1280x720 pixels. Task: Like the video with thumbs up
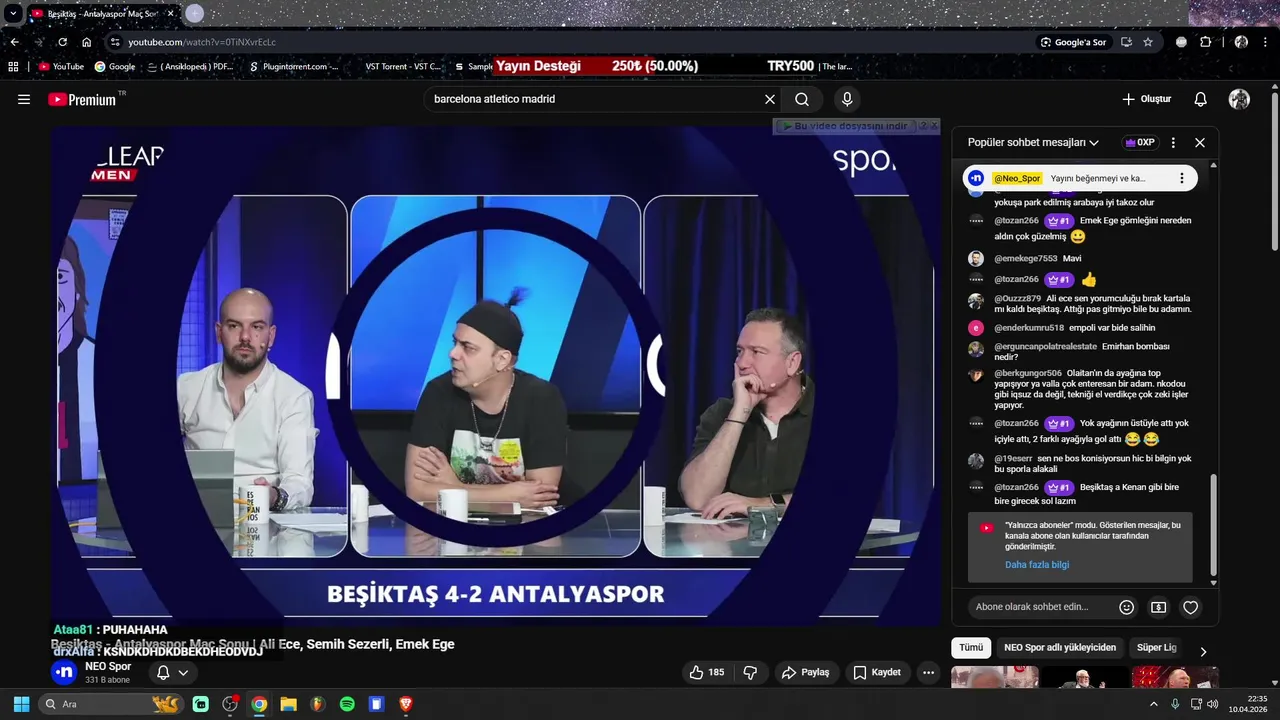706,672
